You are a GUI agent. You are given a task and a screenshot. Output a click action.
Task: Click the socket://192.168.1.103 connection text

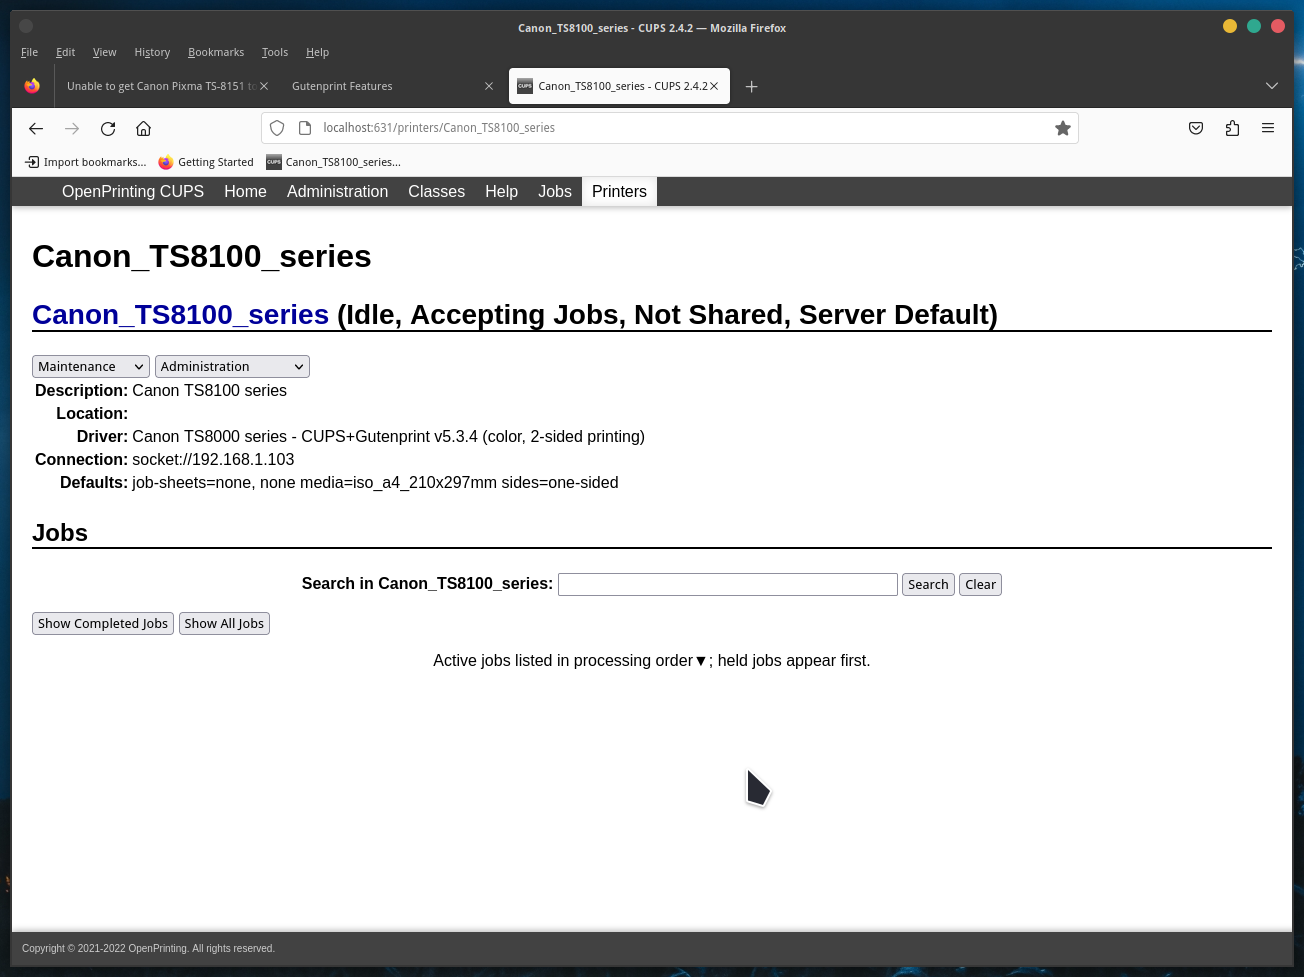pyautogui.click(x=213, y=459)
